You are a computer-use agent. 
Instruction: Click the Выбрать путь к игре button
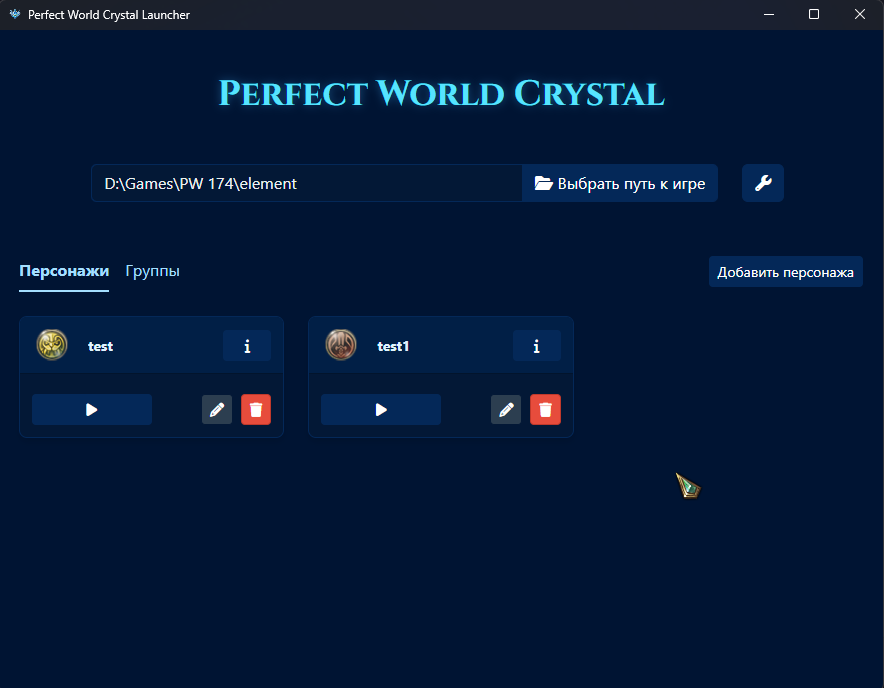pyautogui.click(x=620, y=183)
